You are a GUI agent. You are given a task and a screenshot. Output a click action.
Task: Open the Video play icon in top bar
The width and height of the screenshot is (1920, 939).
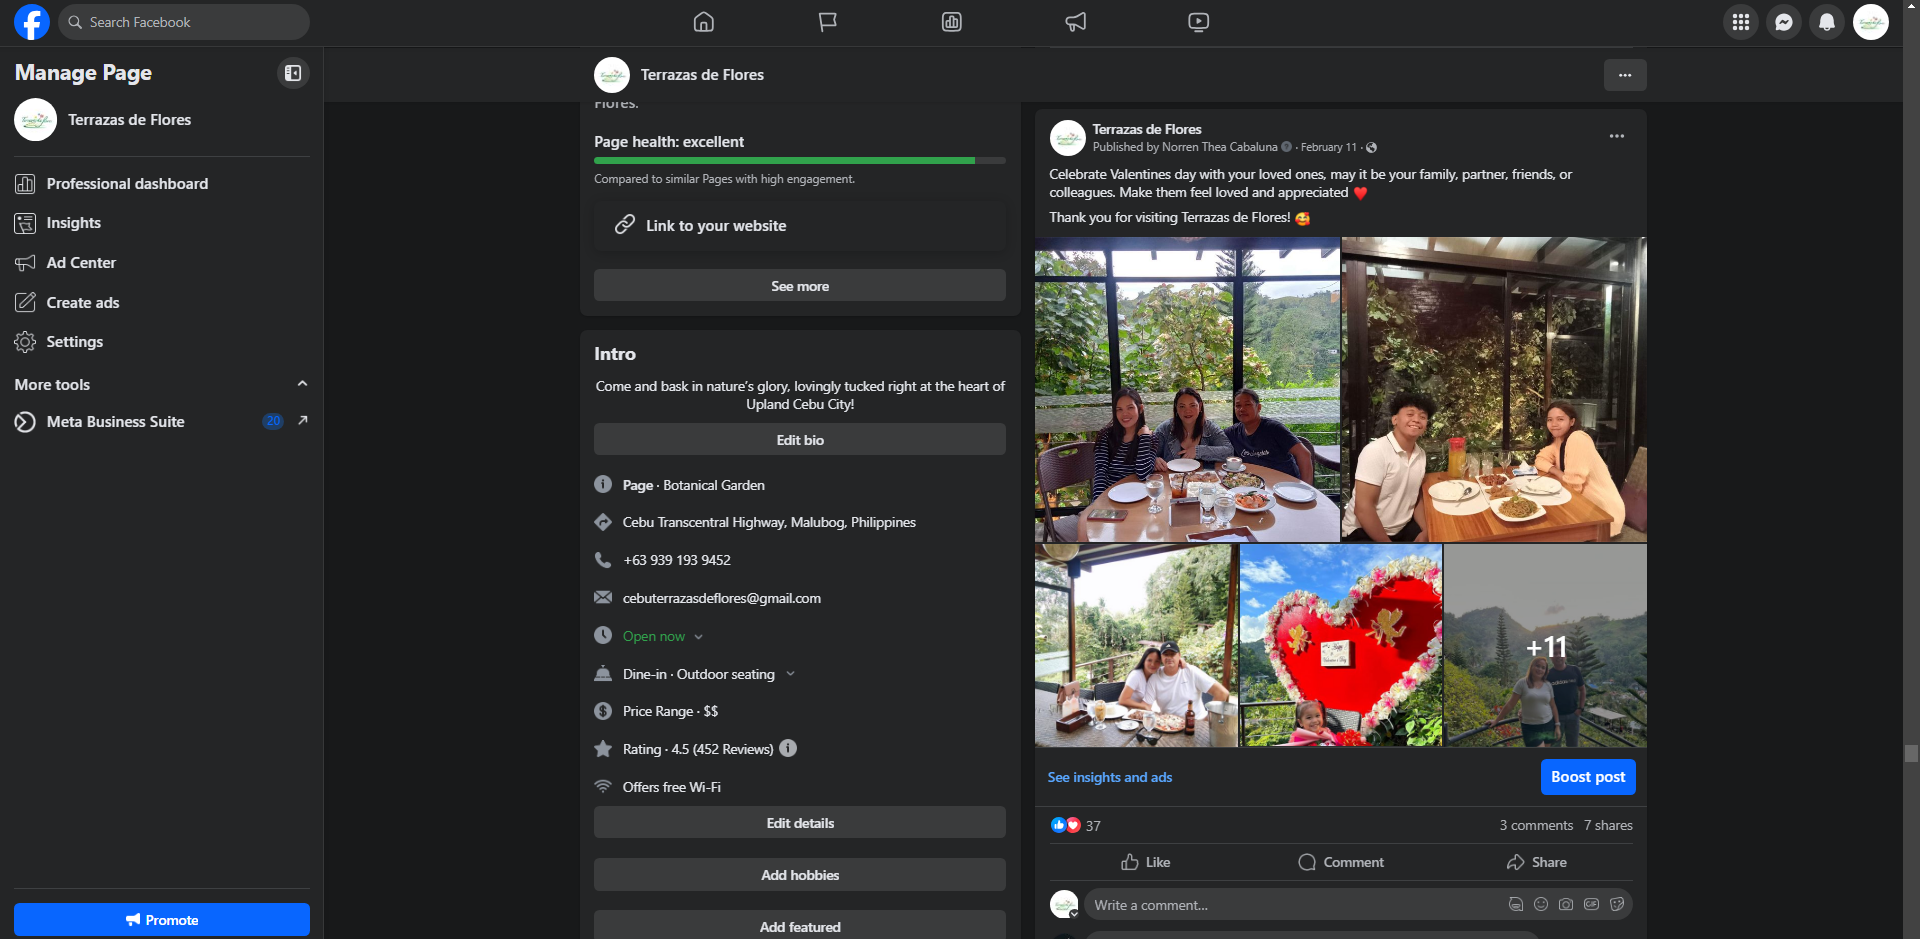click(x=1199, y=22)
